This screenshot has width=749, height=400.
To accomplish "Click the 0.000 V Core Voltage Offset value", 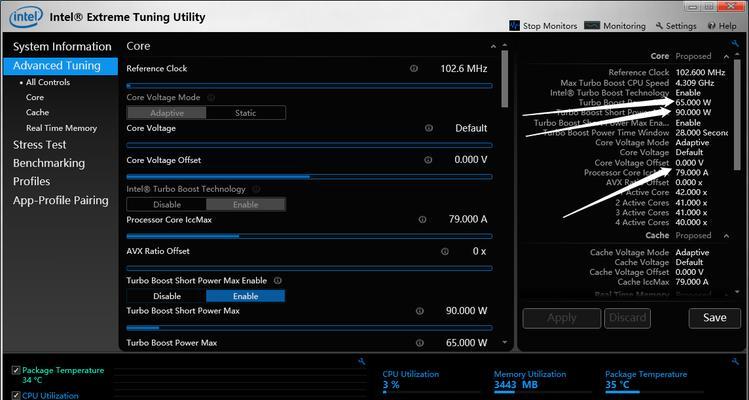I will (x=471, y=160).
